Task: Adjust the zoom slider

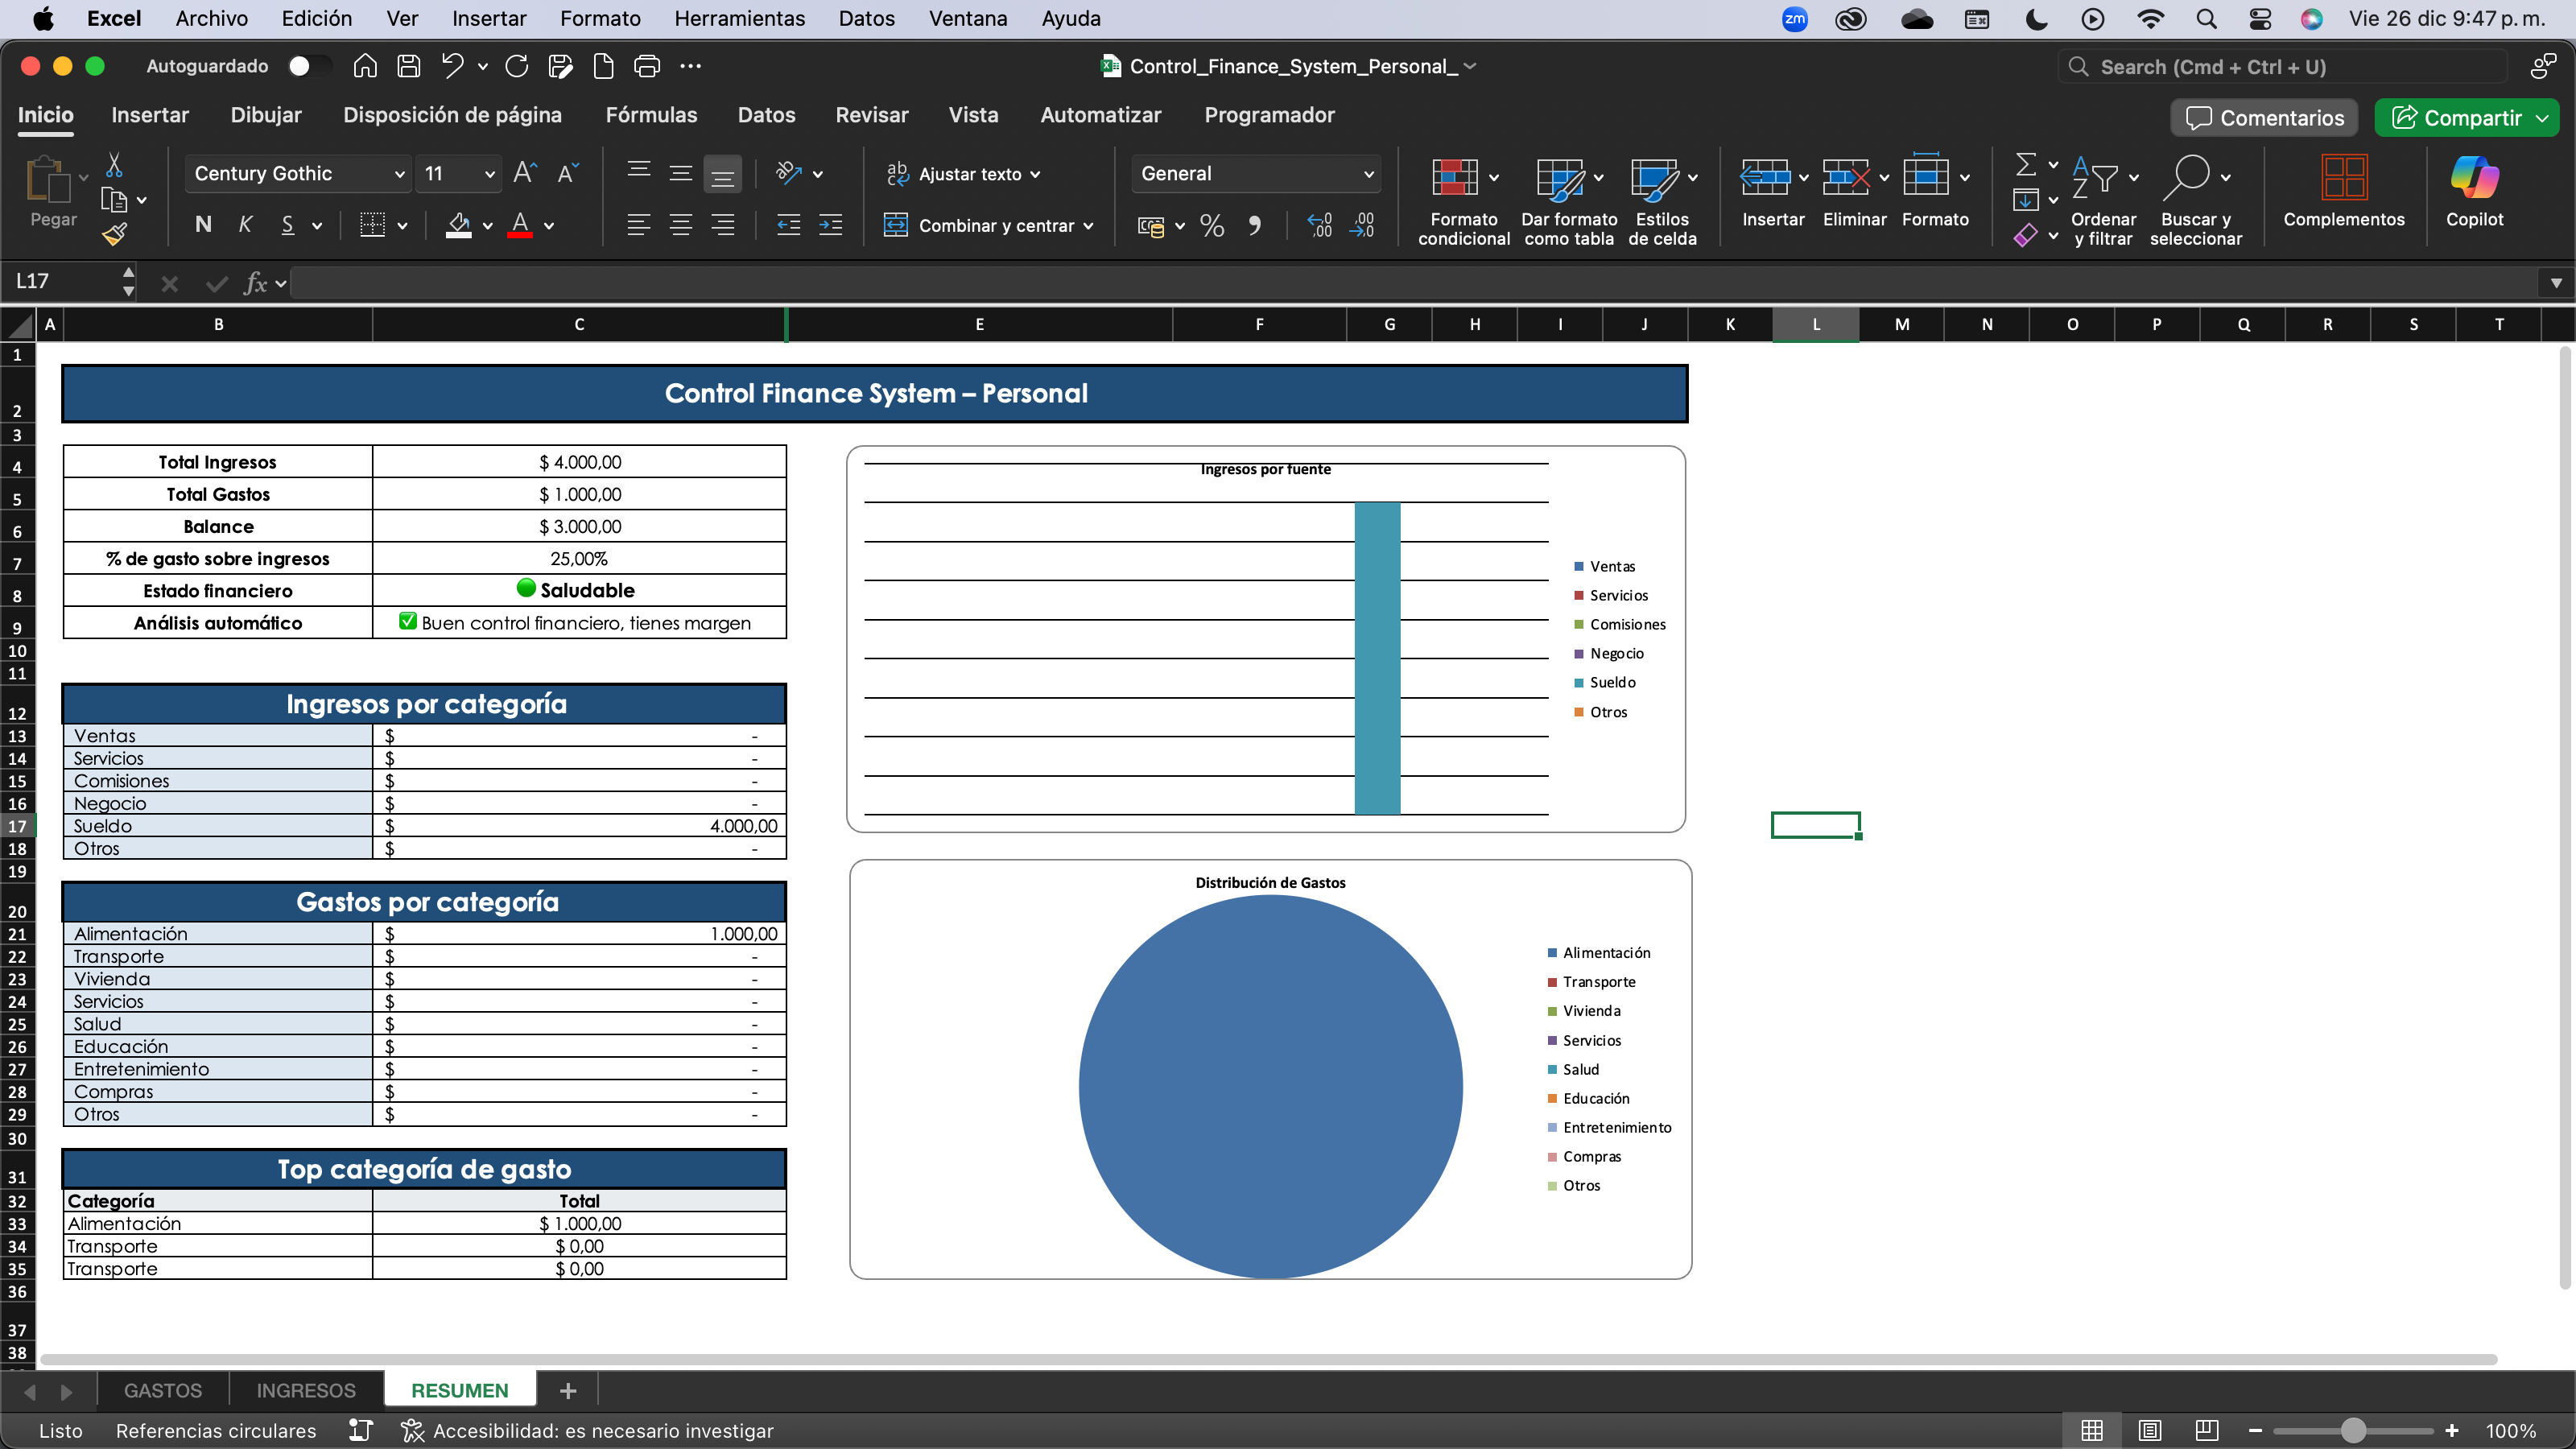Action: 2355,1430
